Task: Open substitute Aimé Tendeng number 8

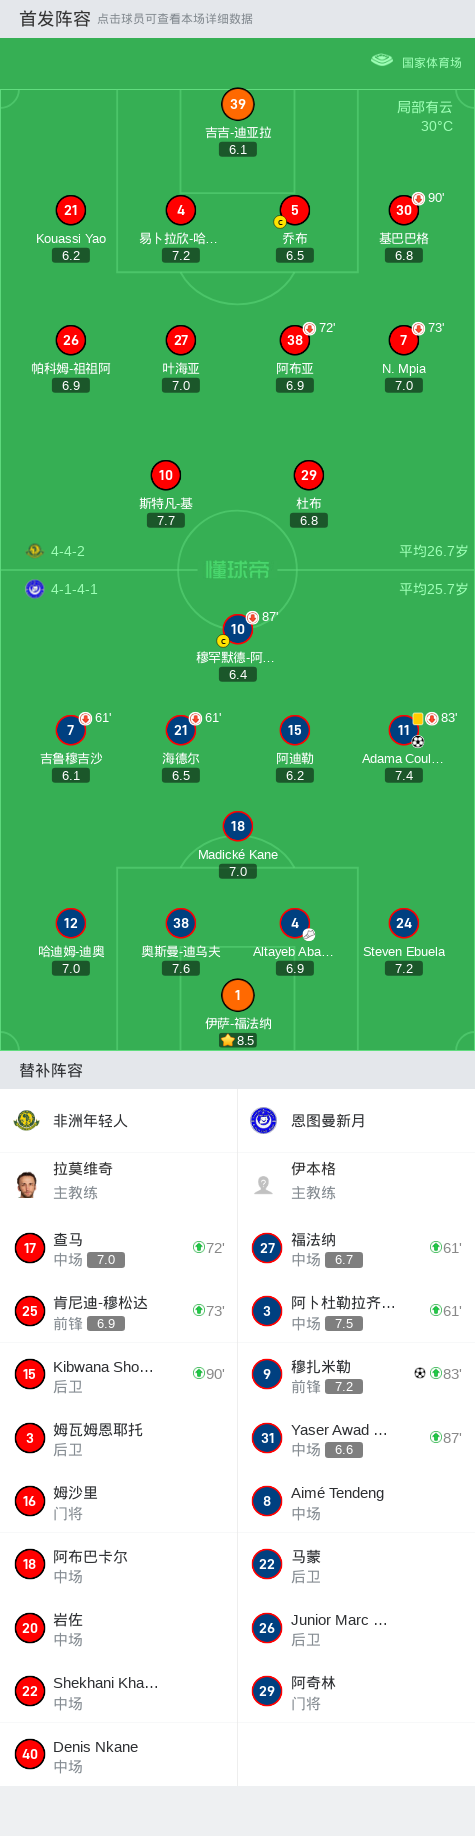Action: (x=356, y=1502)
